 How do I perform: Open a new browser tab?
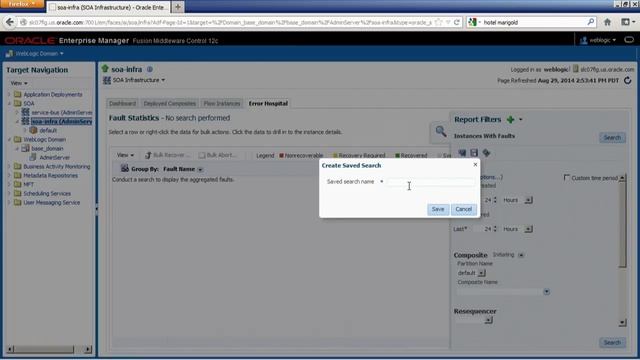[178, 7]
